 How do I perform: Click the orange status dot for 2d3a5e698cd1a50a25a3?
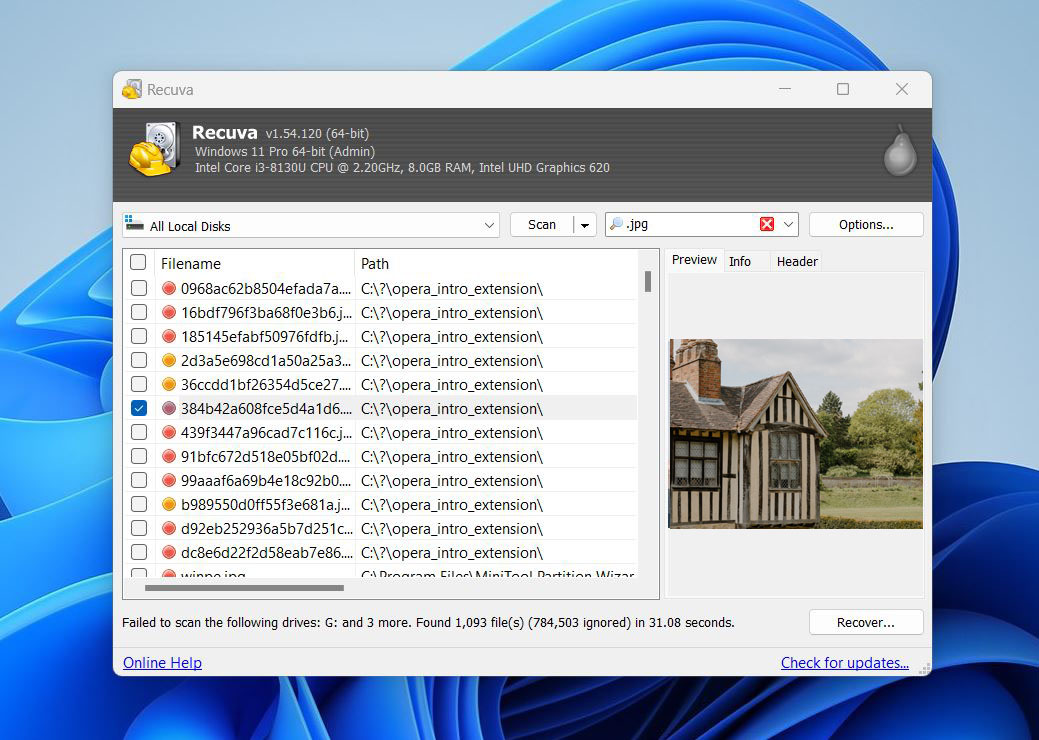point(169,360)
